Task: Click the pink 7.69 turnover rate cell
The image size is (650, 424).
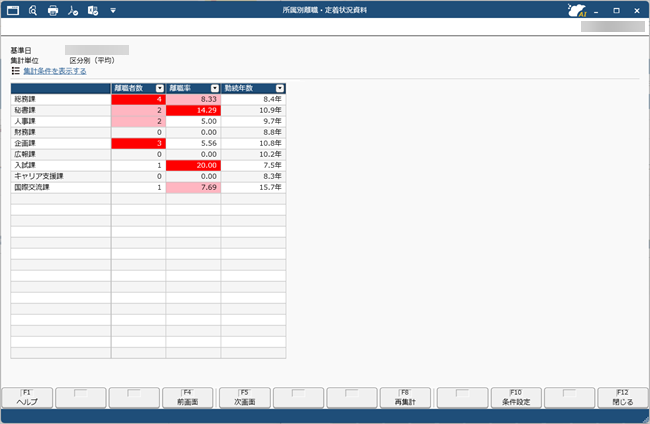Action: click(x=193, y=187)
